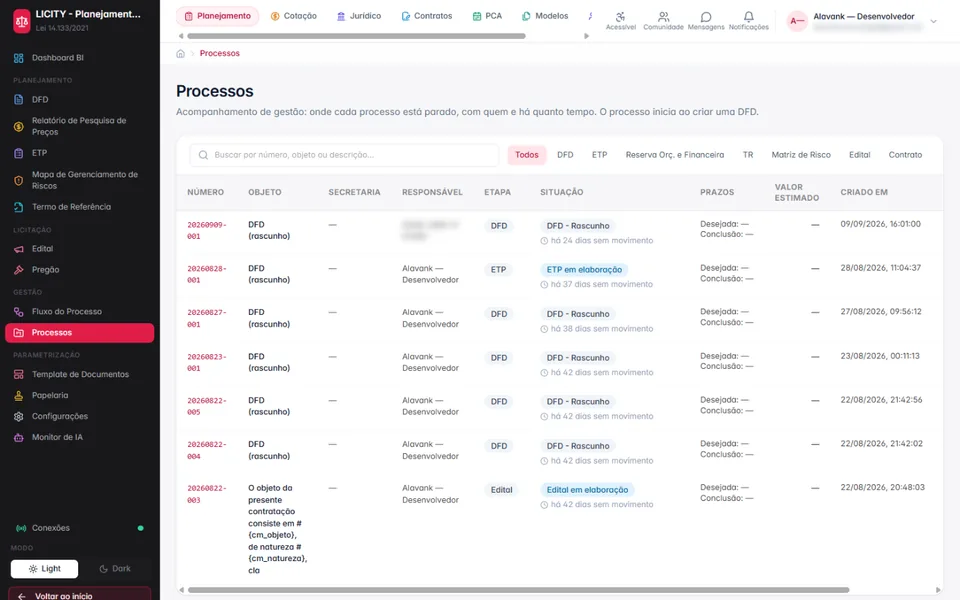This screenshot has width=960, height=600.
Task: Open the Cotação top tab
Action: [x=294, y=16]
